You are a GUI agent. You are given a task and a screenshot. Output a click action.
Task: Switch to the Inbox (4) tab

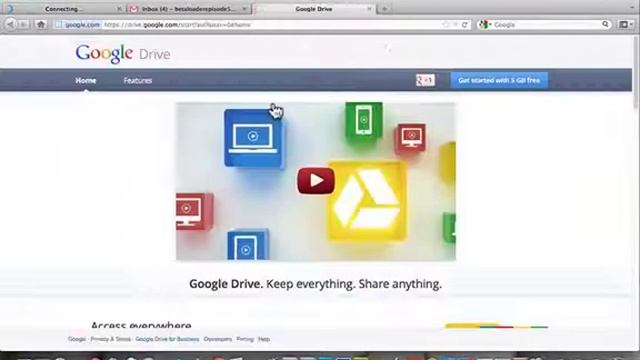click(188, 9)
